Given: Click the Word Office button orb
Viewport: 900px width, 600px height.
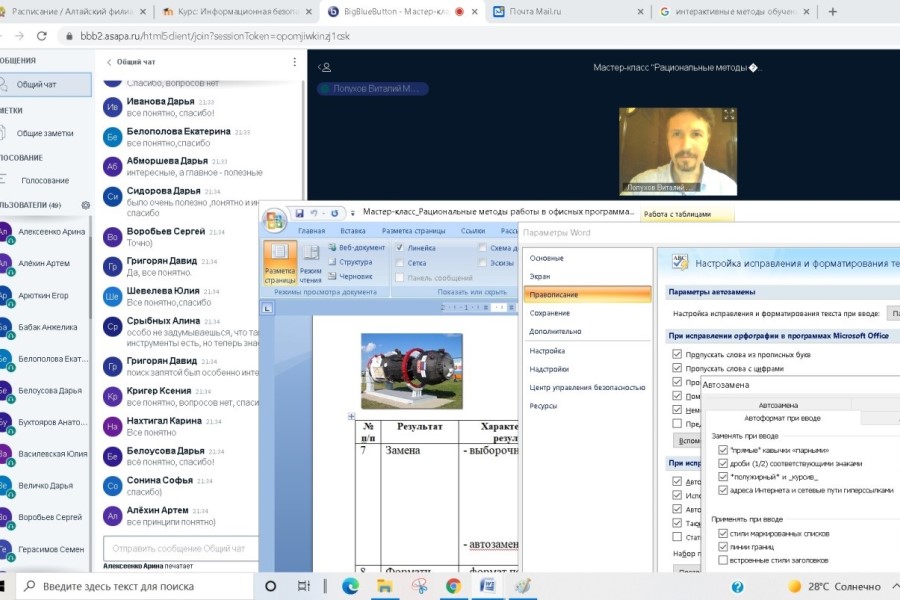Looking at the screenshot, I should (275, 220).
